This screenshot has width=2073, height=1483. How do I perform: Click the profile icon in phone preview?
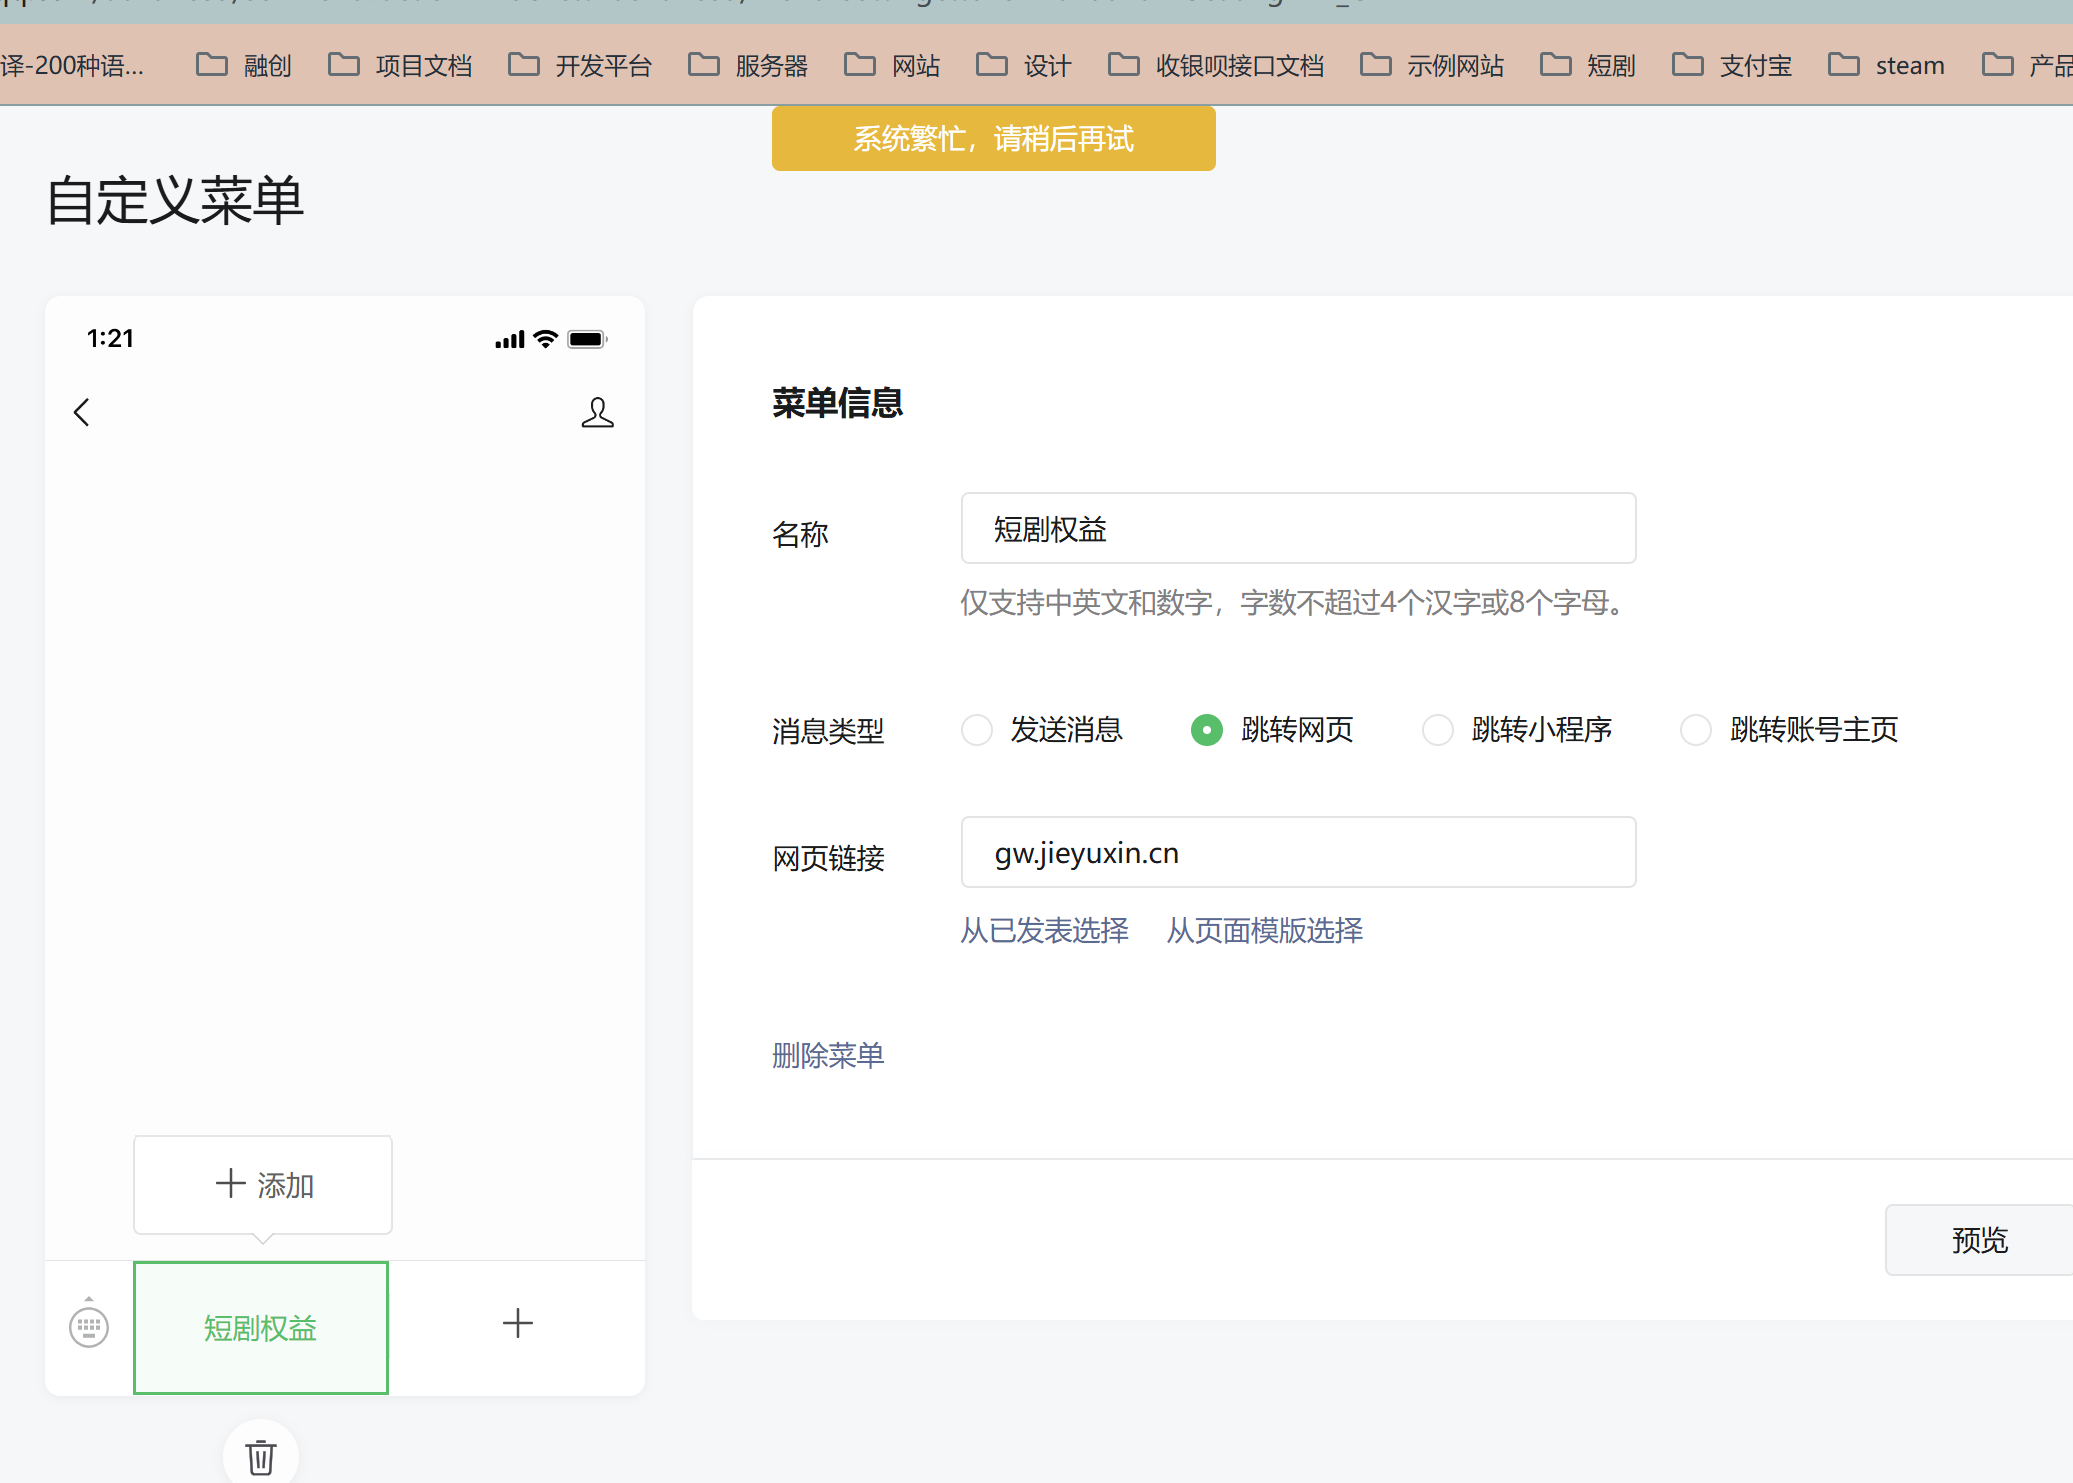tap(597, 412)
